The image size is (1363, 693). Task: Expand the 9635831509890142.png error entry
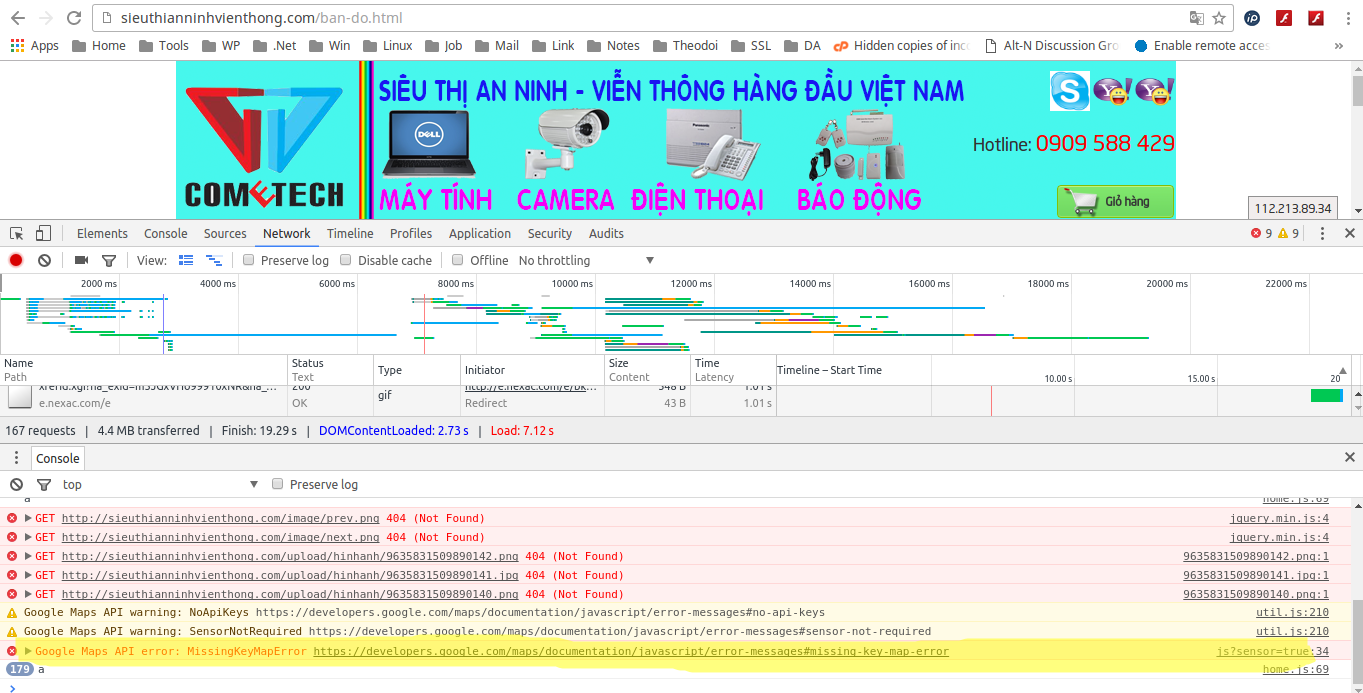point(28,556)
